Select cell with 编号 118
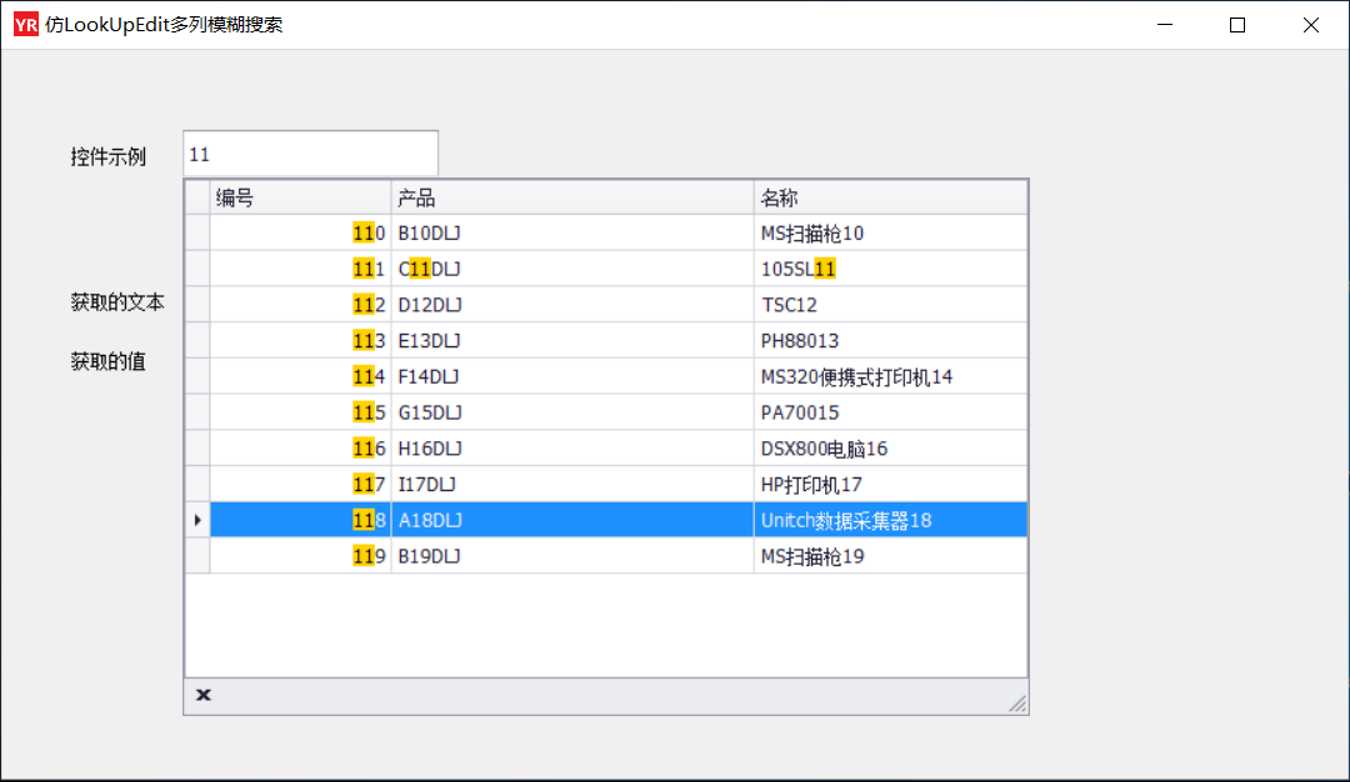Screen dimensions: 1350x782 click(x=300, y=520)
